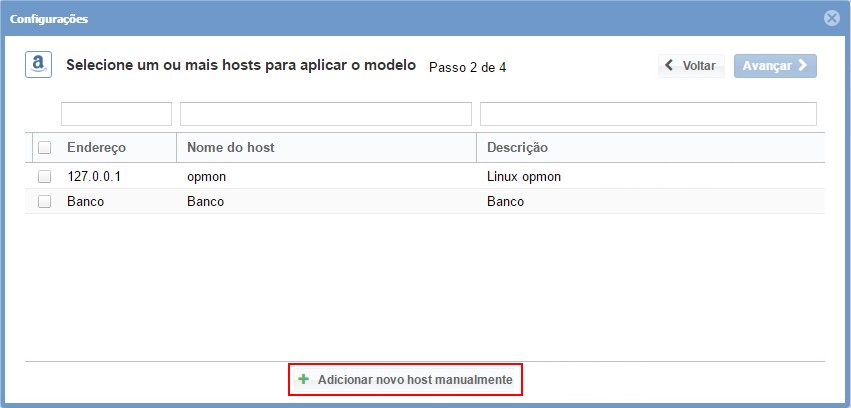Go back with the Voltar button
The width and height of the screenshot is (851, 408).
[x=691, y=66]
